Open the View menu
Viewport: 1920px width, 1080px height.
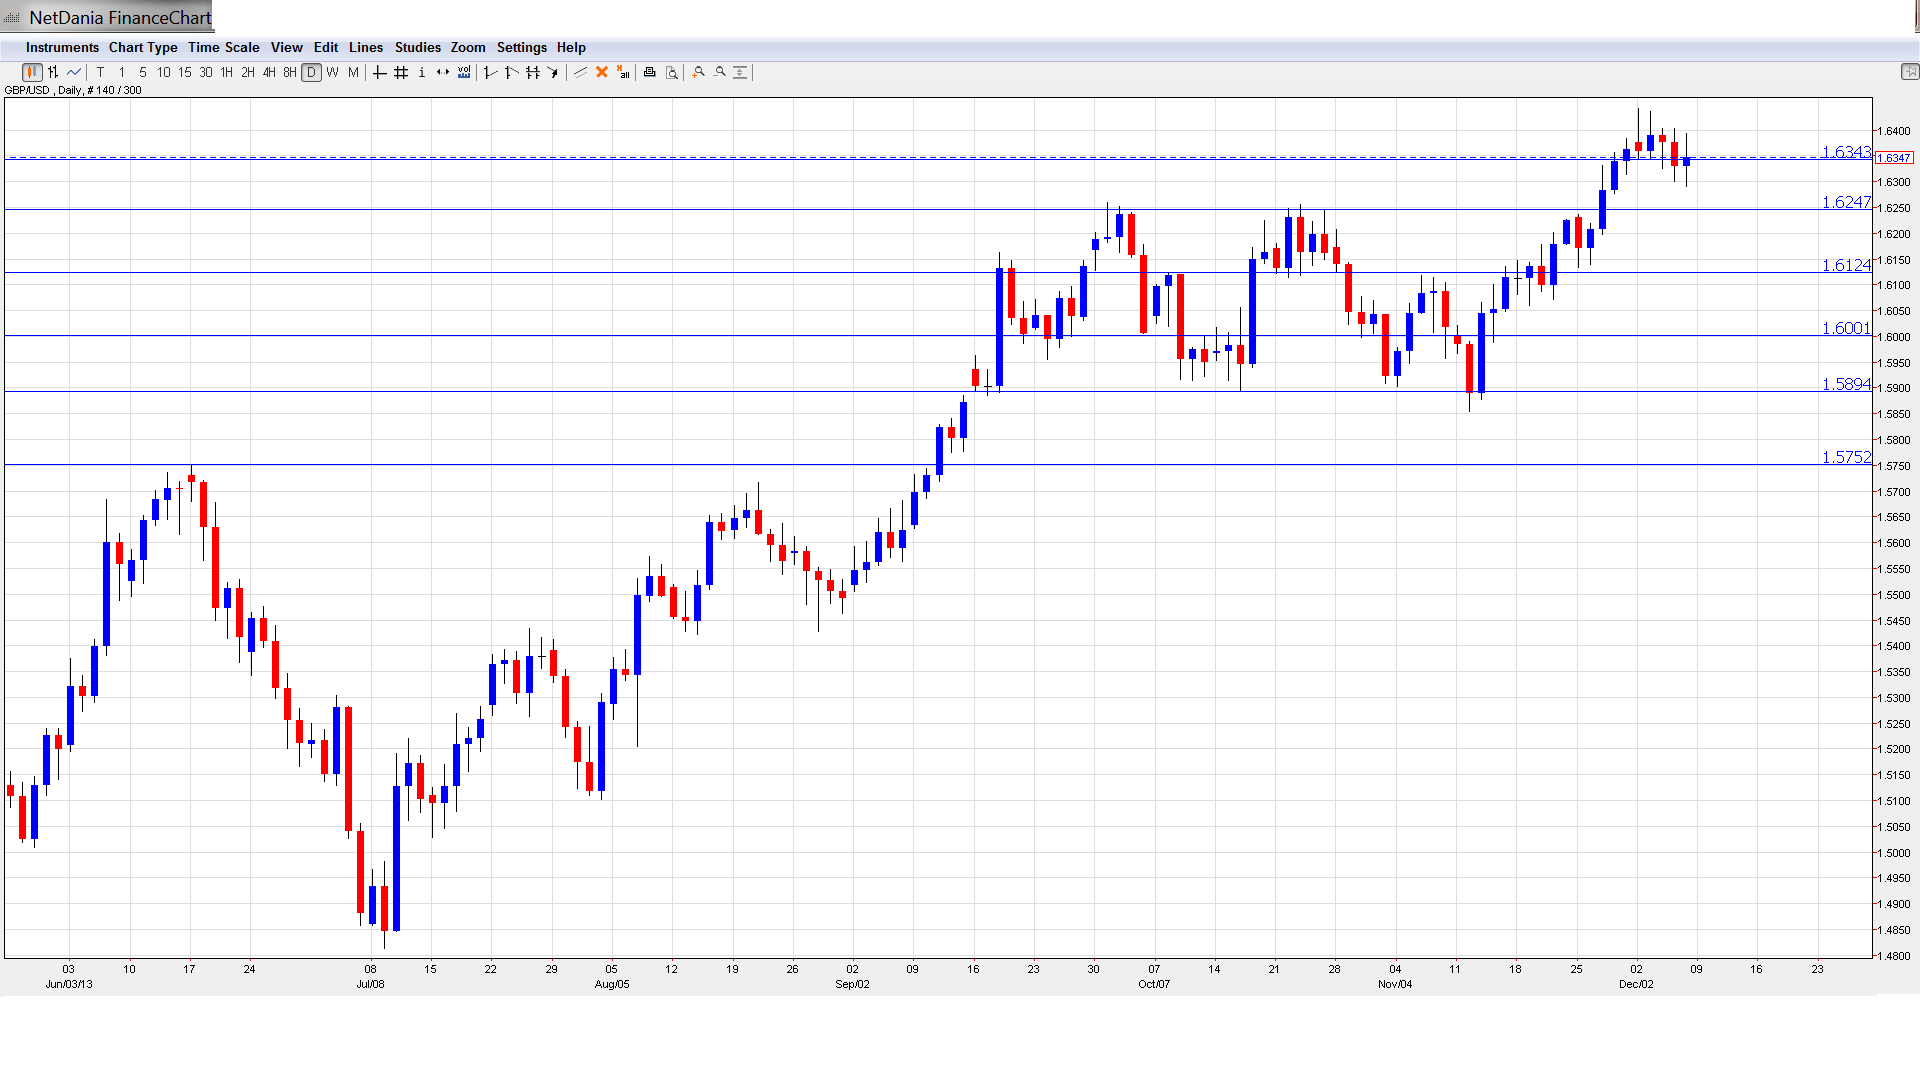(x=286, y=47)
